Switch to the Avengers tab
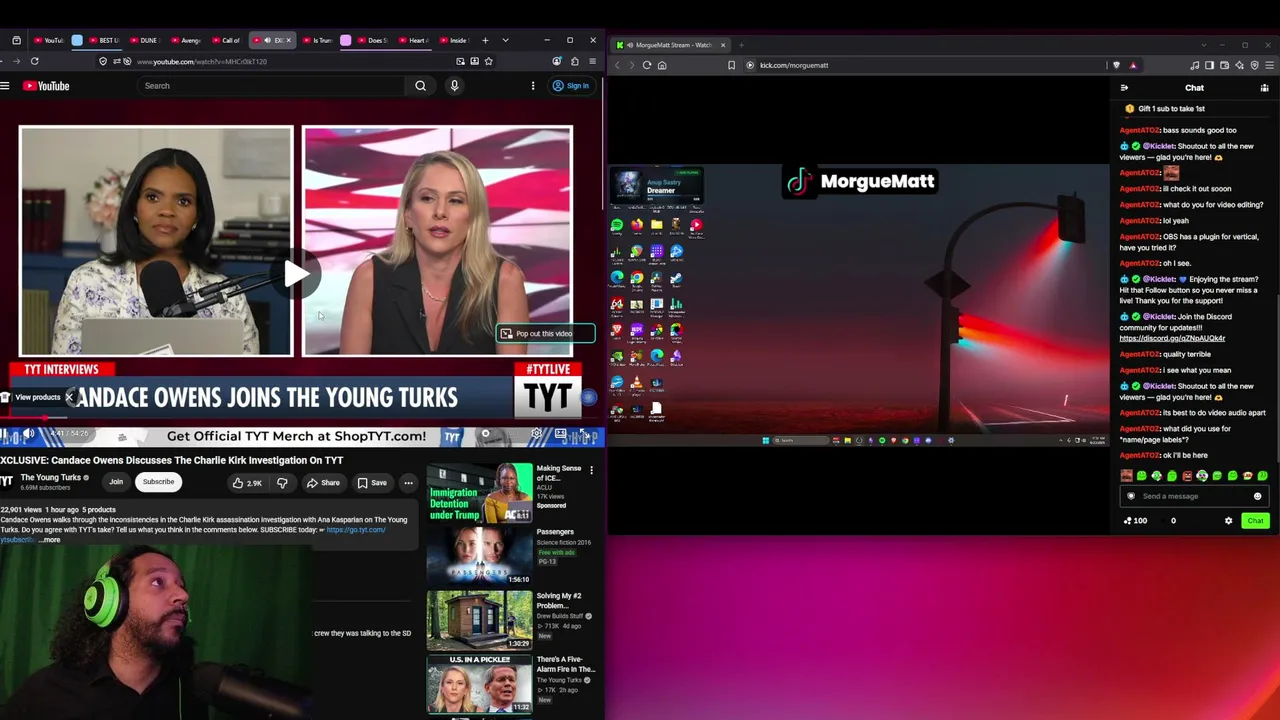This screenshot has height=720, width=1280. pos(185,41)
